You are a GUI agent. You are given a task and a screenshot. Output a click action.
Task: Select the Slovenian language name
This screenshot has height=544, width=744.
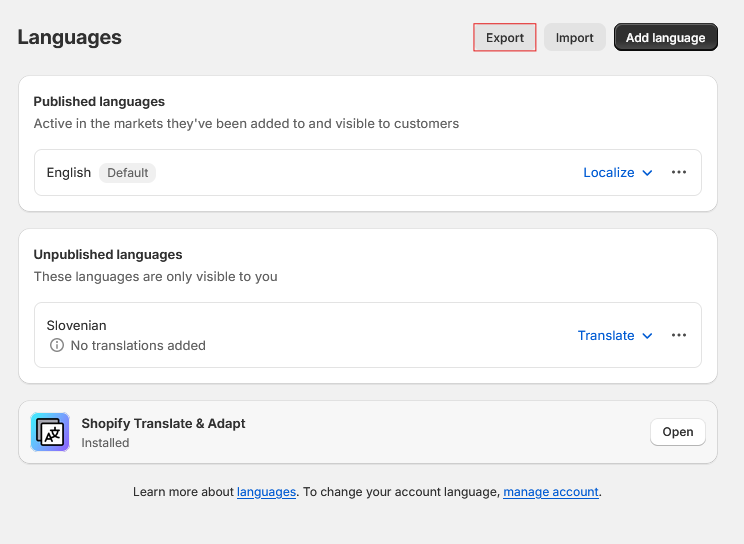pos(76,325)
